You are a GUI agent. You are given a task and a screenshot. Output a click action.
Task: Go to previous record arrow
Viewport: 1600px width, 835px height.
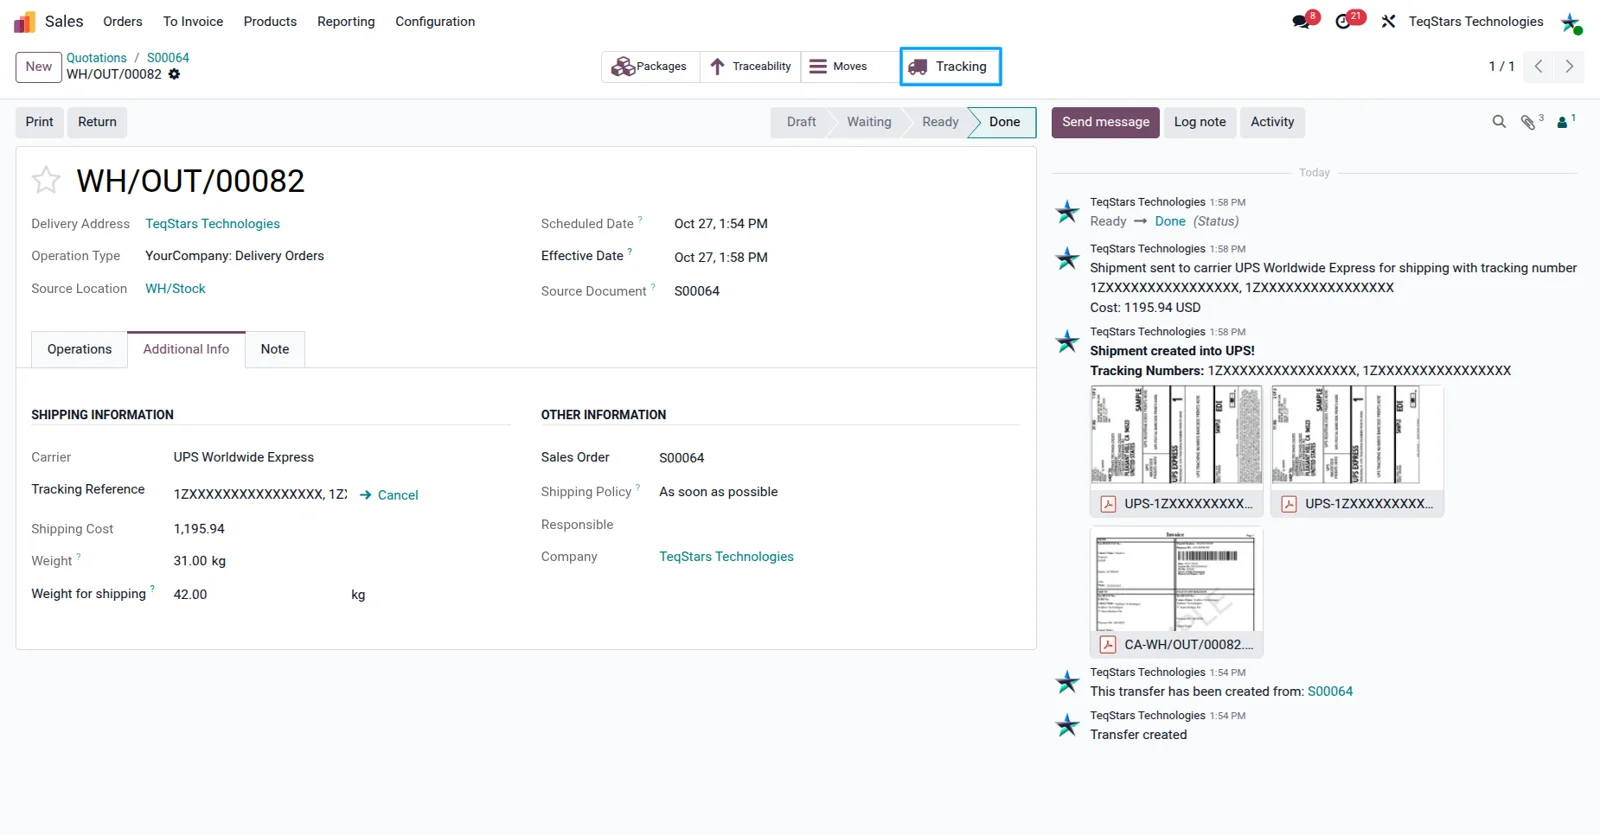coord(1538,66)
